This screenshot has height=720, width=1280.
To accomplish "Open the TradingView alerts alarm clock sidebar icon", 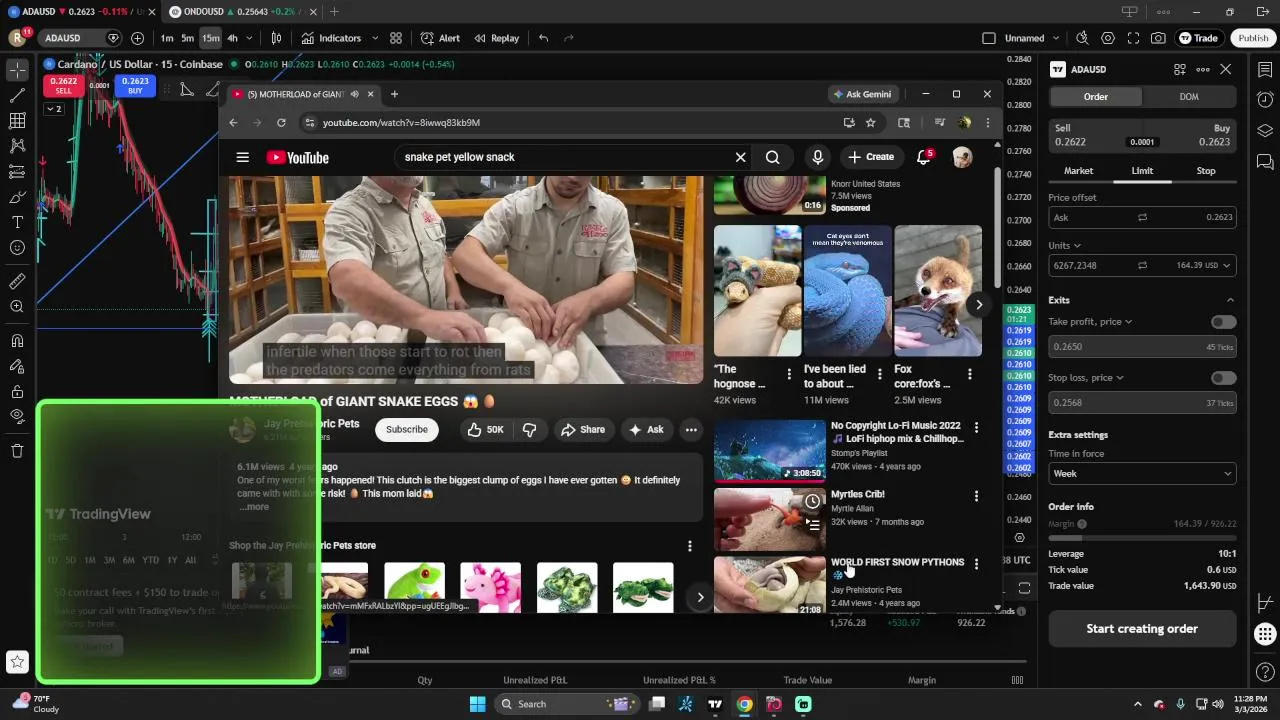I will click(x=1265, y=99).
